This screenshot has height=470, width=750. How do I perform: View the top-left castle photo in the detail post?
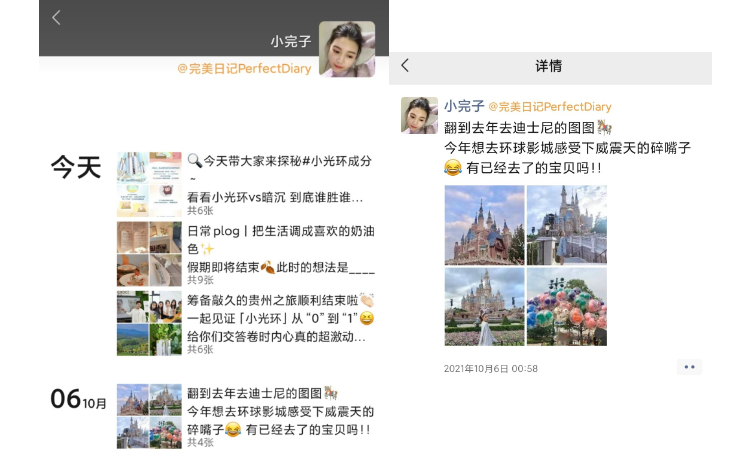tap(484, 225)
